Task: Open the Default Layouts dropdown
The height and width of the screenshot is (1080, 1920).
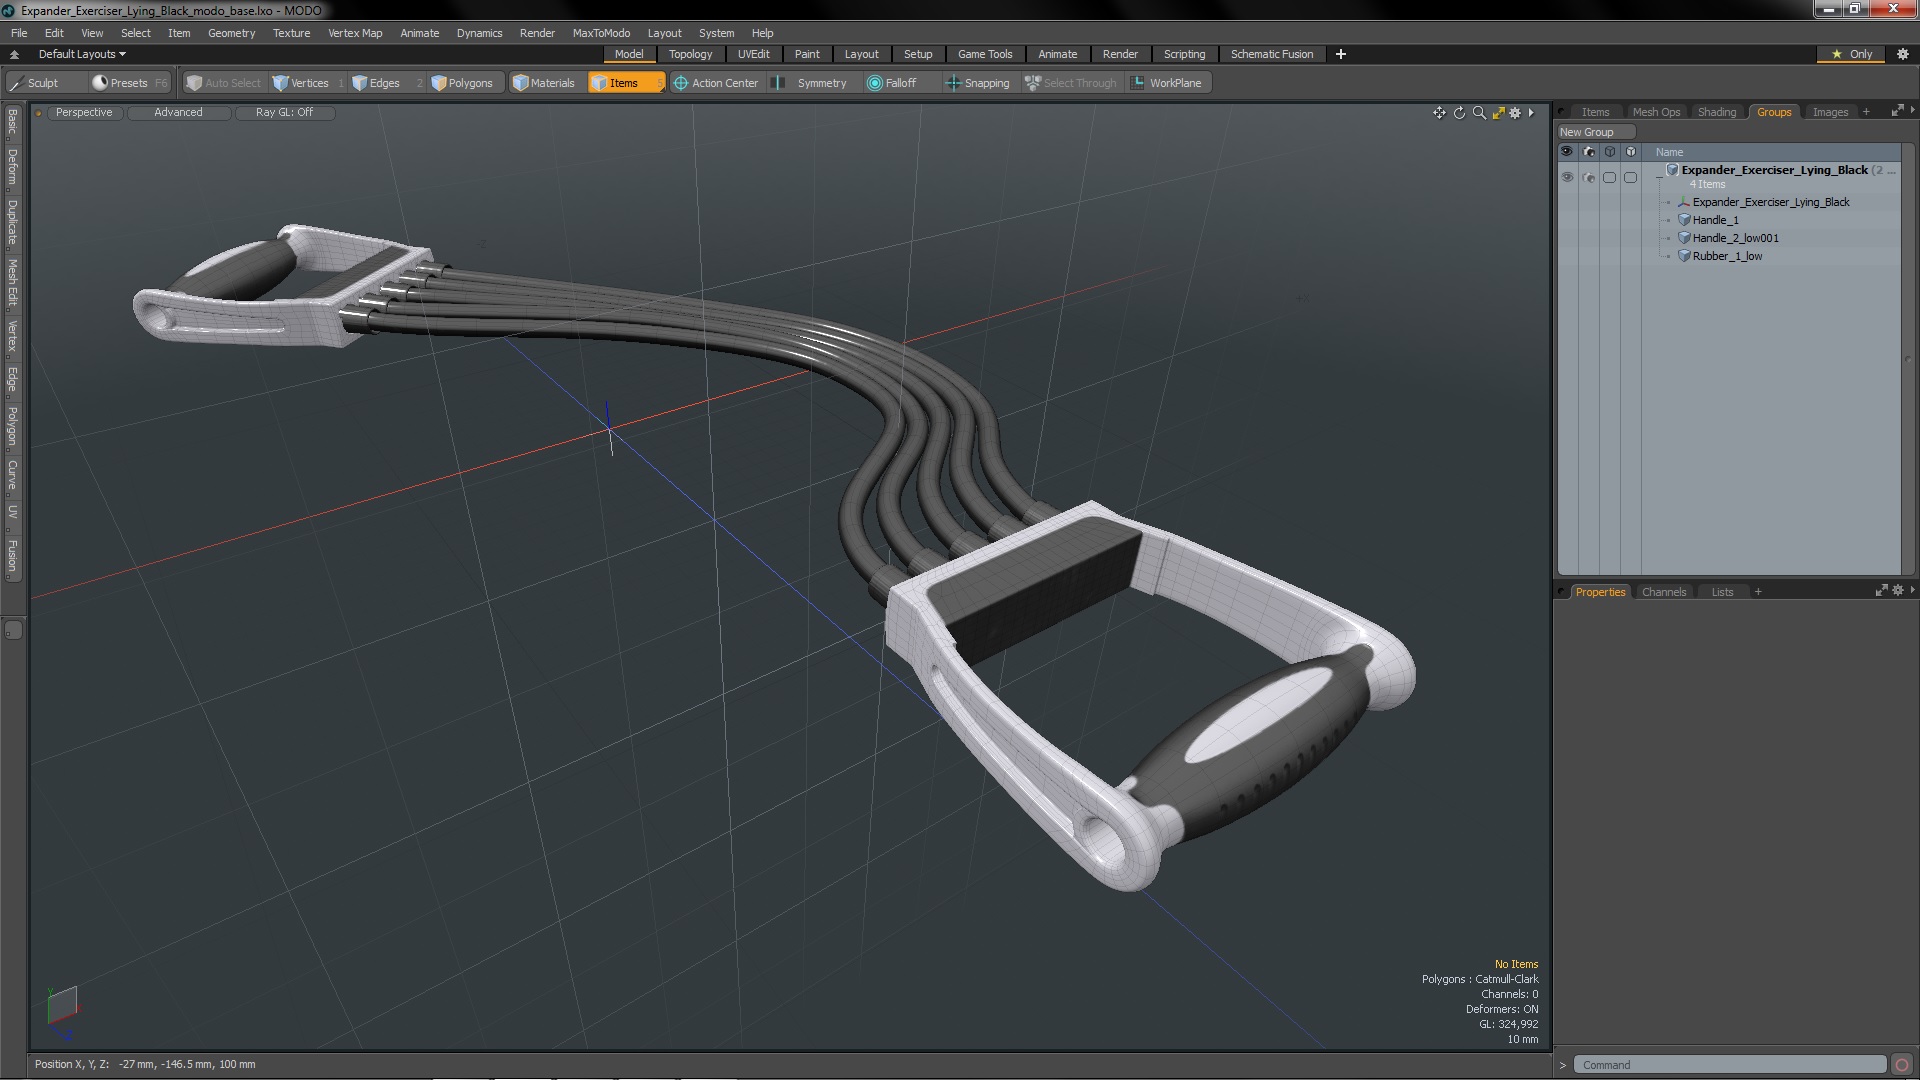Action: click(x=82, y=54)
